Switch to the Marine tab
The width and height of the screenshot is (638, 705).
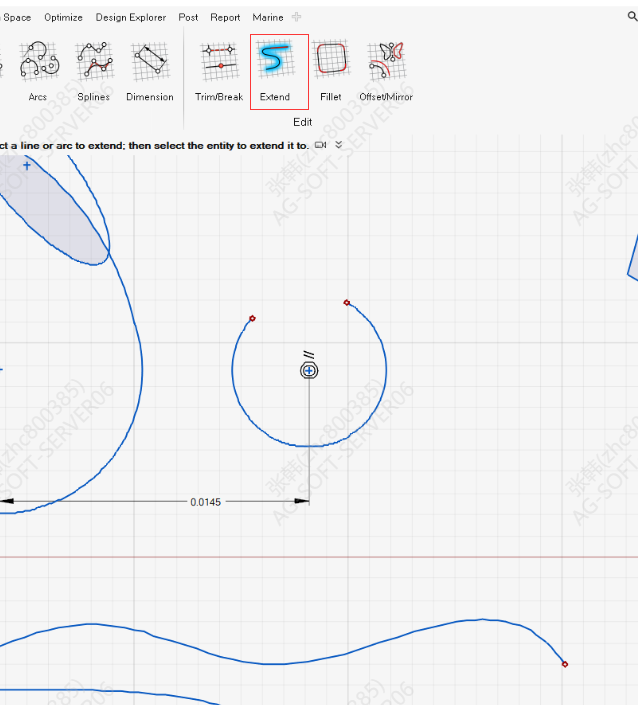268,17
